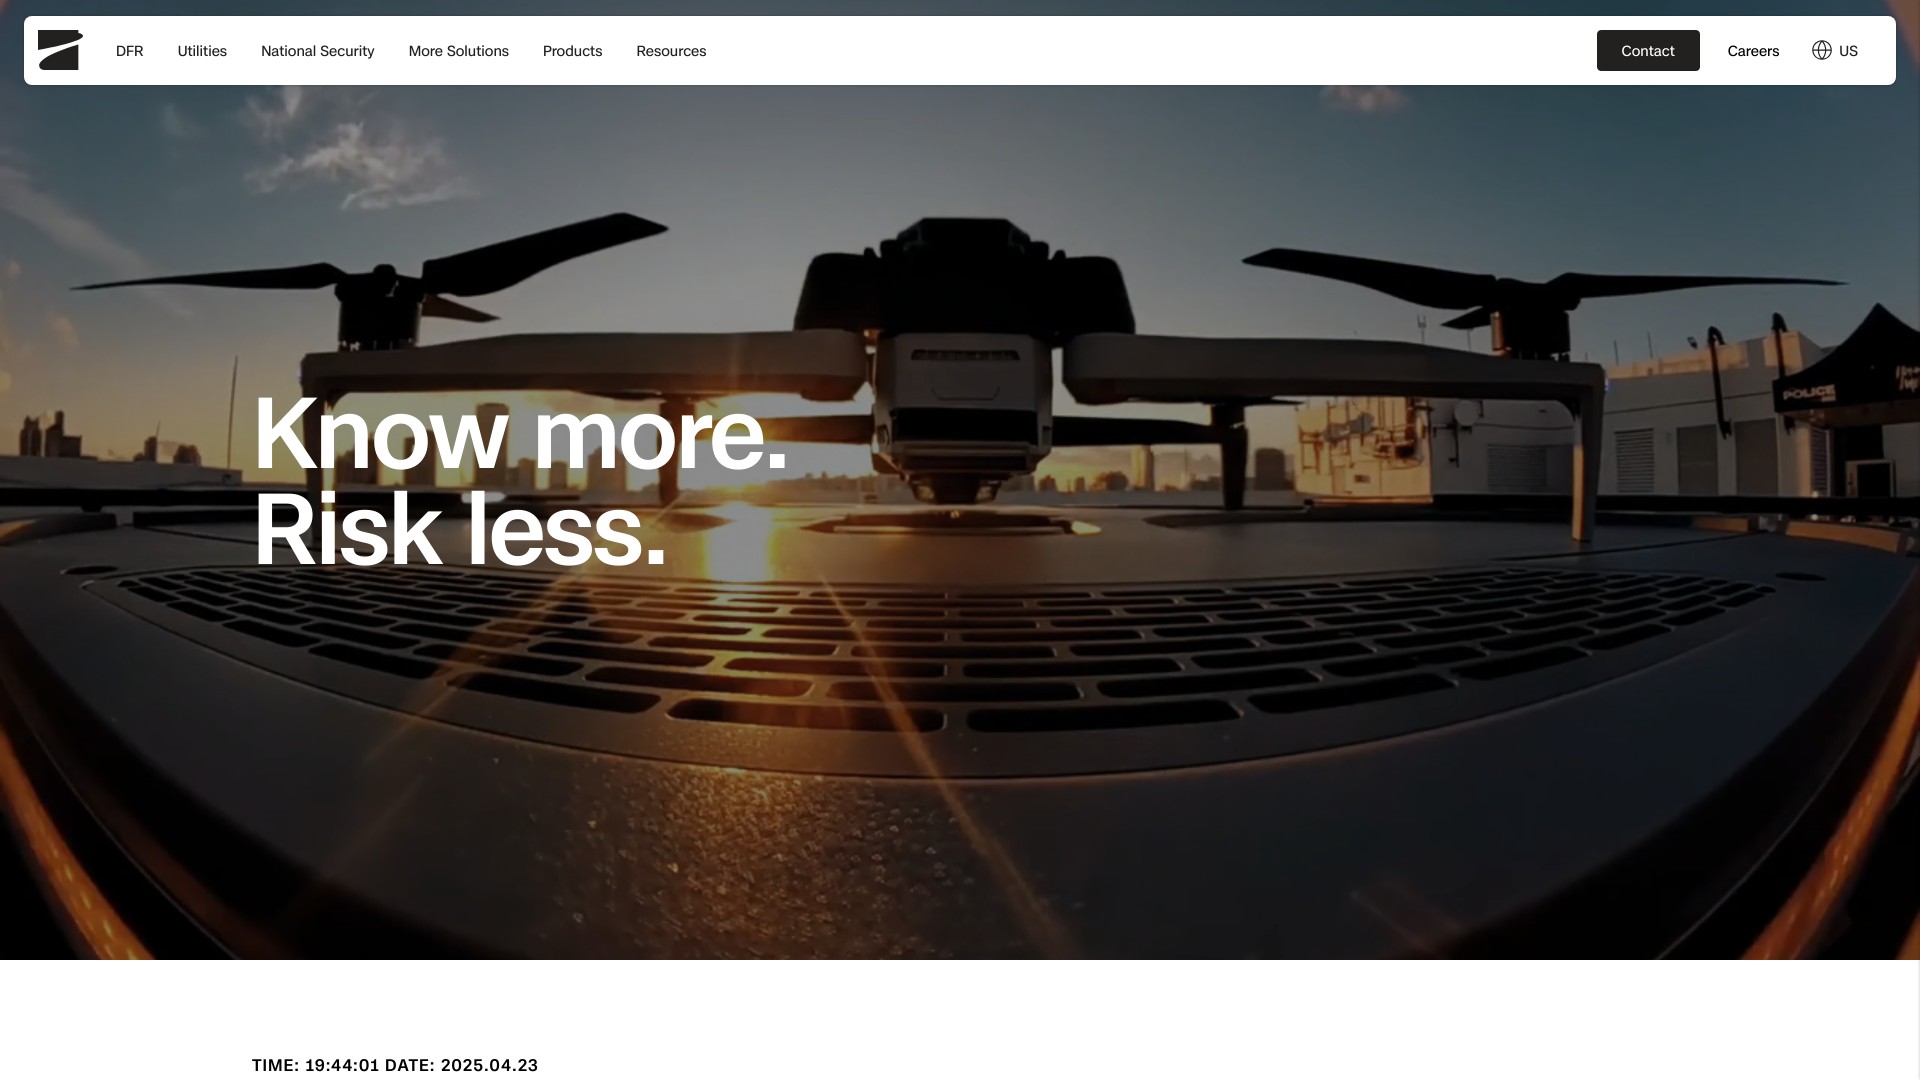Open the Utilities menu item

(202, 51)
